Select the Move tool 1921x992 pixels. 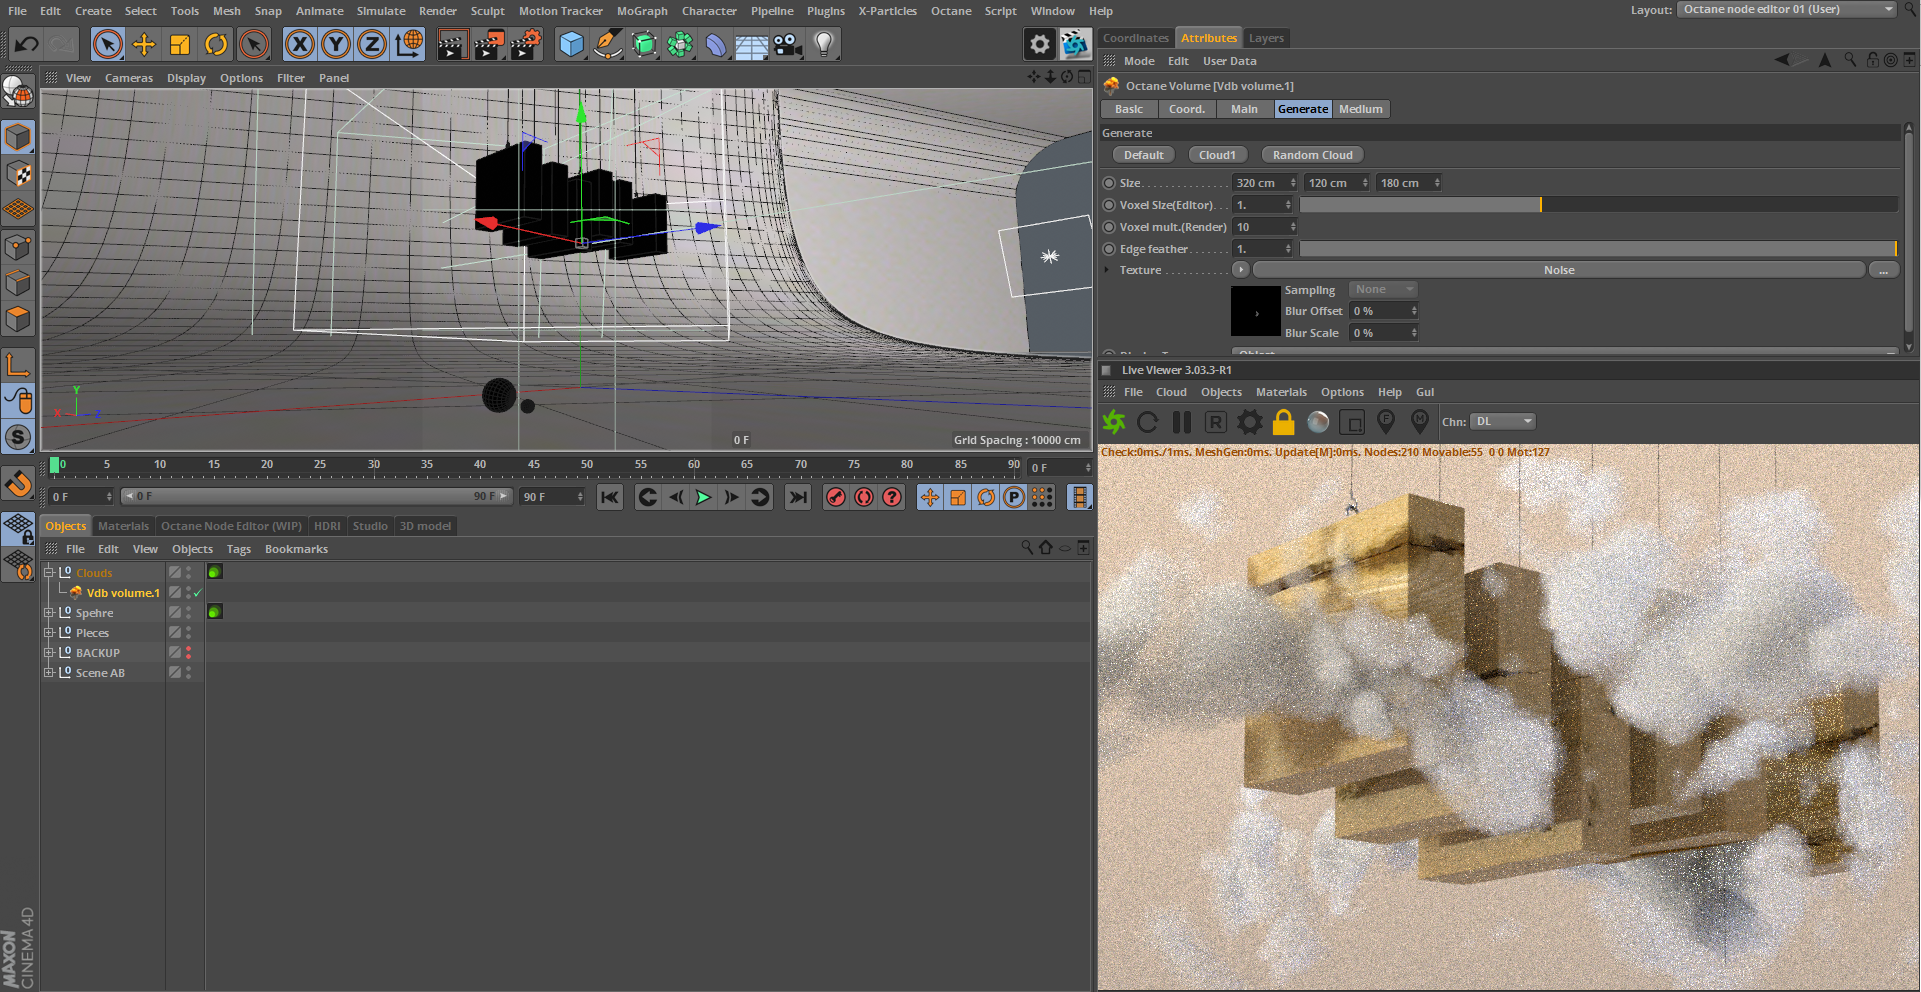(144, 44)
